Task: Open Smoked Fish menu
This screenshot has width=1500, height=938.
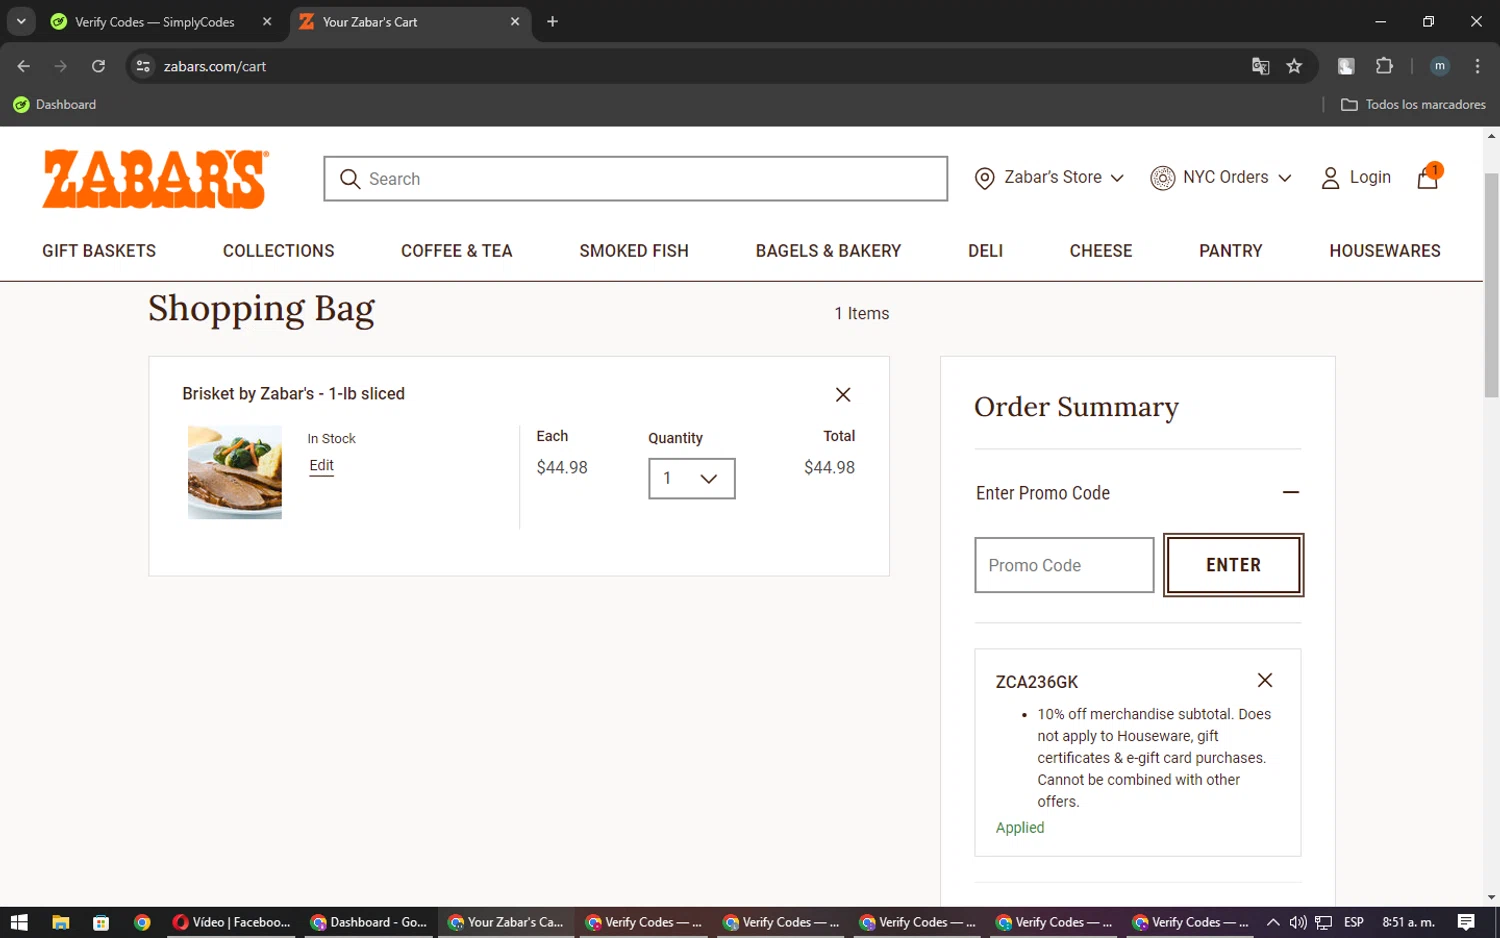Action: (x=634, y=251)
